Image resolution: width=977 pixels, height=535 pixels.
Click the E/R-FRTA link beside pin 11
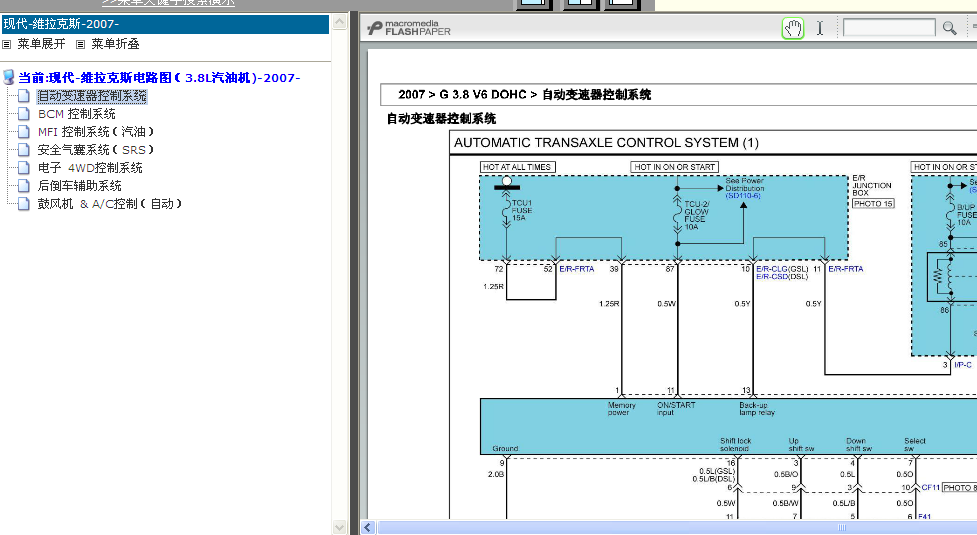(846, 269)
